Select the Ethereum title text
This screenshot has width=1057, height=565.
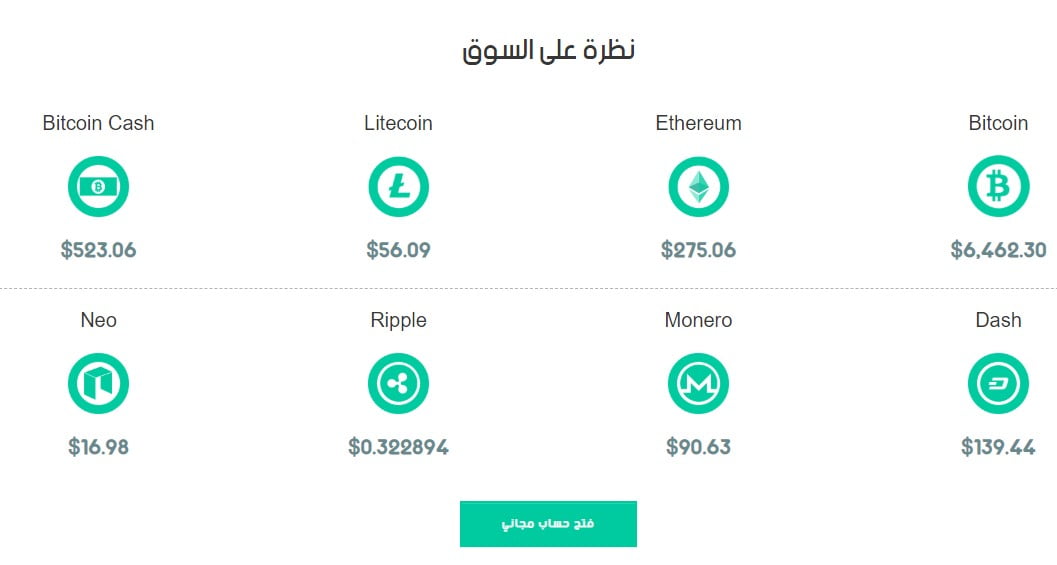698,123
